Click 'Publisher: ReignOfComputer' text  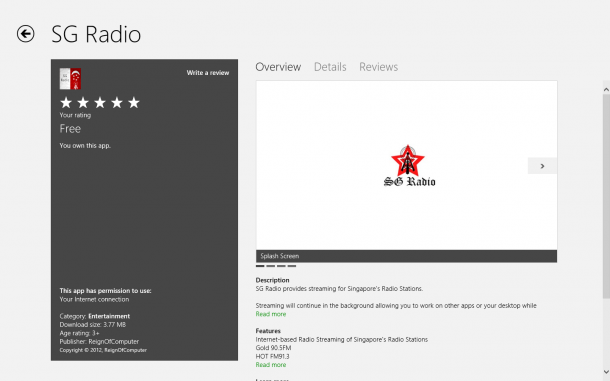coord(99,342)
